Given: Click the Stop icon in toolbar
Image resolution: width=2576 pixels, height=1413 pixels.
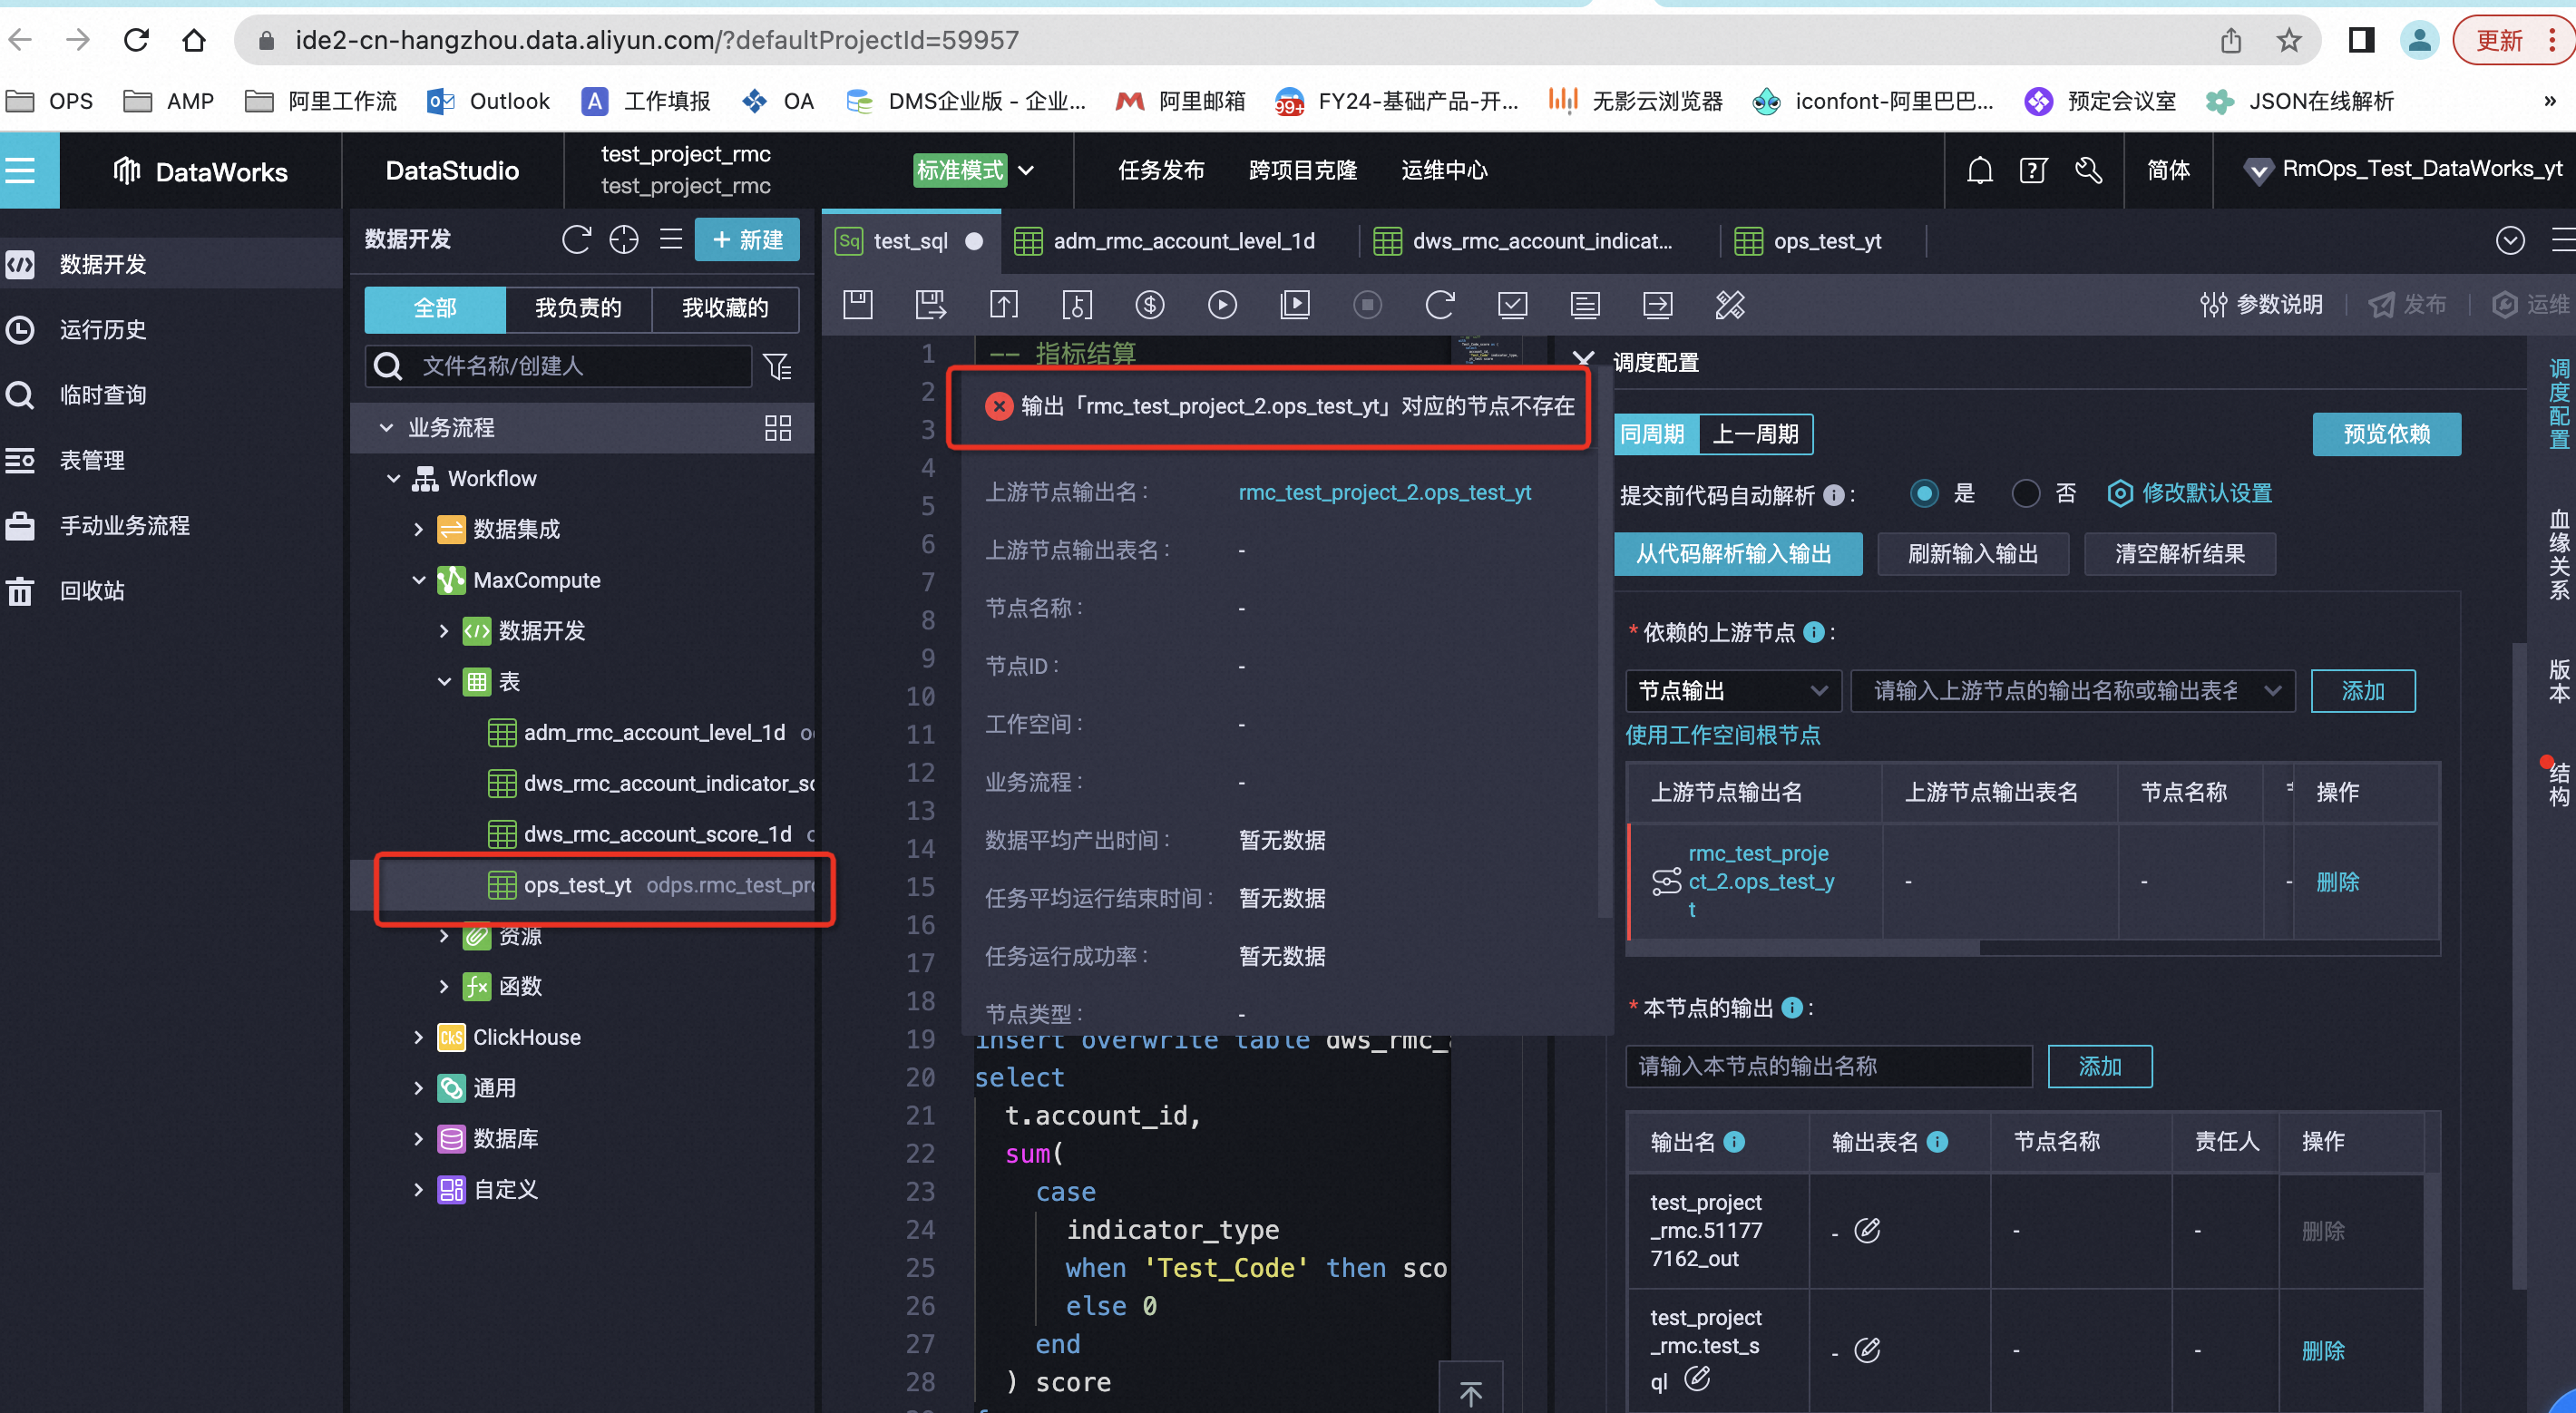Looking at the screenshot, I should pyautogui.click(x=1367, y=305).
